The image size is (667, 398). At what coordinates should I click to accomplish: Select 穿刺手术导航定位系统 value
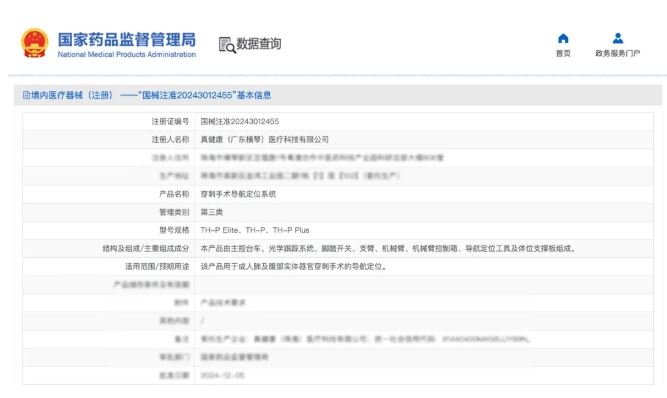tap(238, 194)
